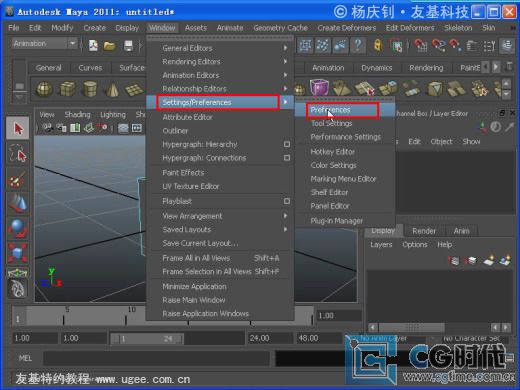The width and height of the screenshot is (520, 390).
Task: Click the padlock lock selection icon
Action: click(x=378, y=45)
